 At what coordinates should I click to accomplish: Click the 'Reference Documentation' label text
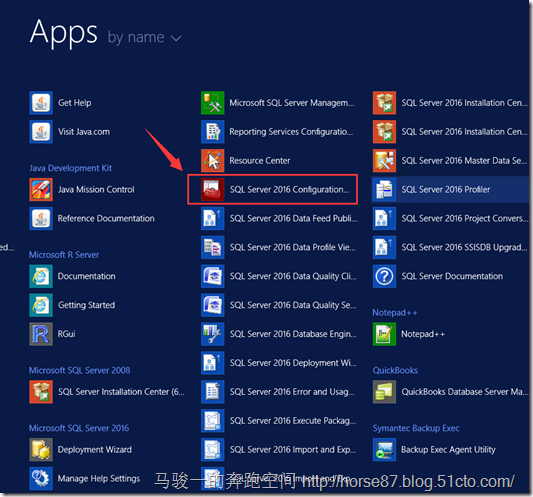point(106,218)
